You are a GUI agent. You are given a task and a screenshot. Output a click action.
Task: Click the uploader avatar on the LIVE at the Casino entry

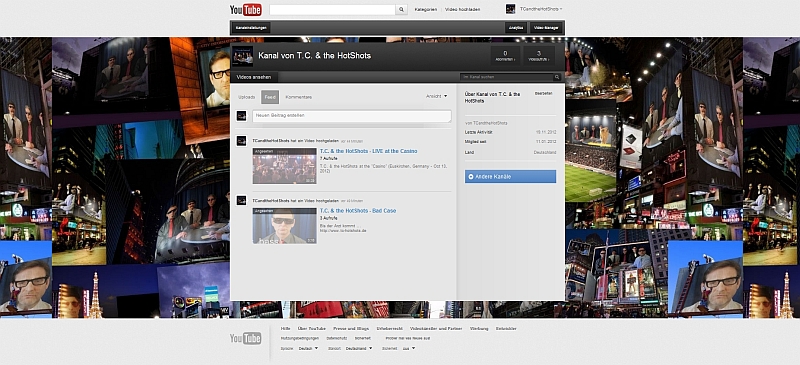242,141
